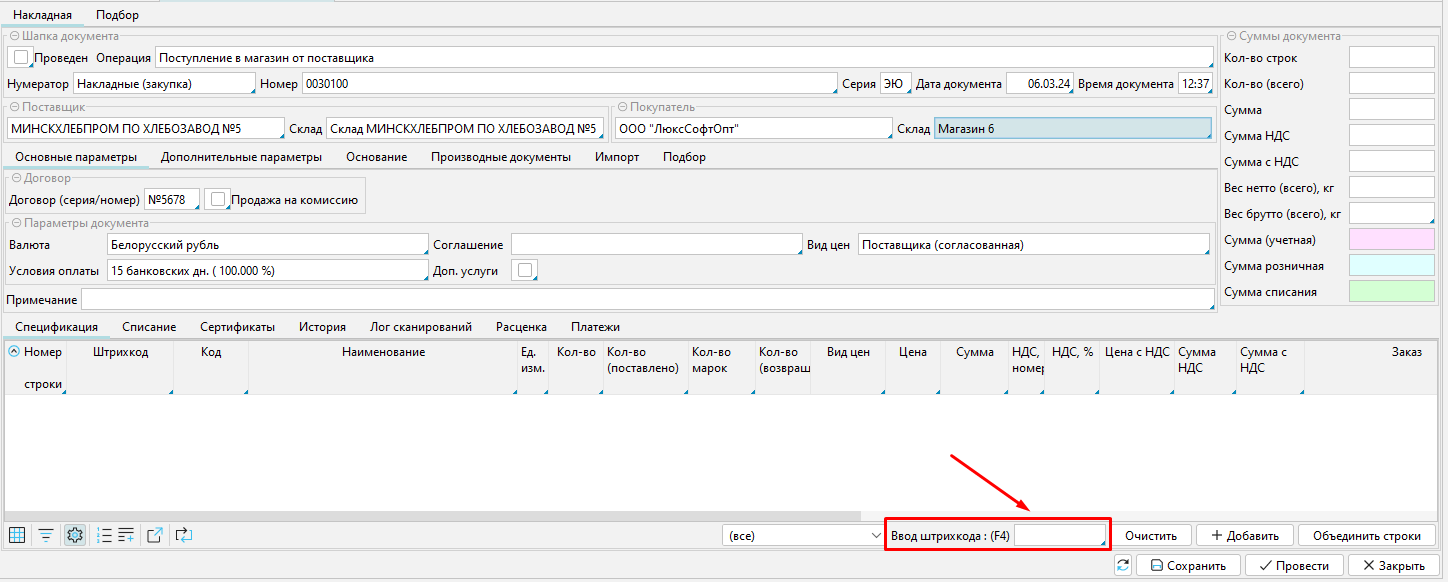Screen dimensions: 1448x582
Task: Click the Ввод штрихкода input field
Action: coord(1060,535)
